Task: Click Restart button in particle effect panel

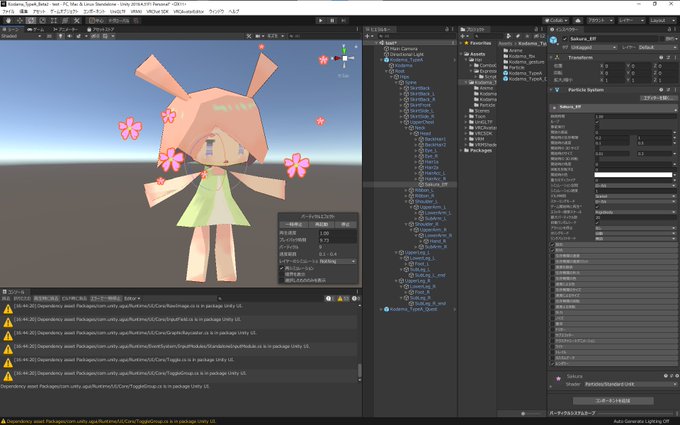Action: 321,224
